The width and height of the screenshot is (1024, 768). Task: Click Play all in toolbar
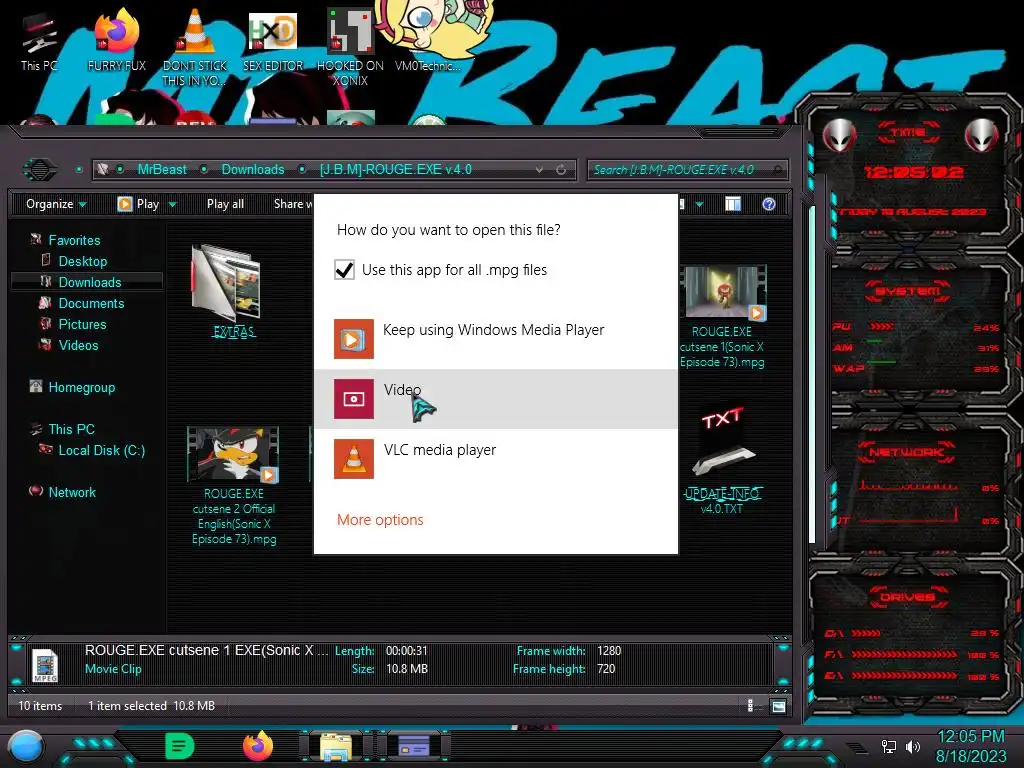(x=225, y=204)
